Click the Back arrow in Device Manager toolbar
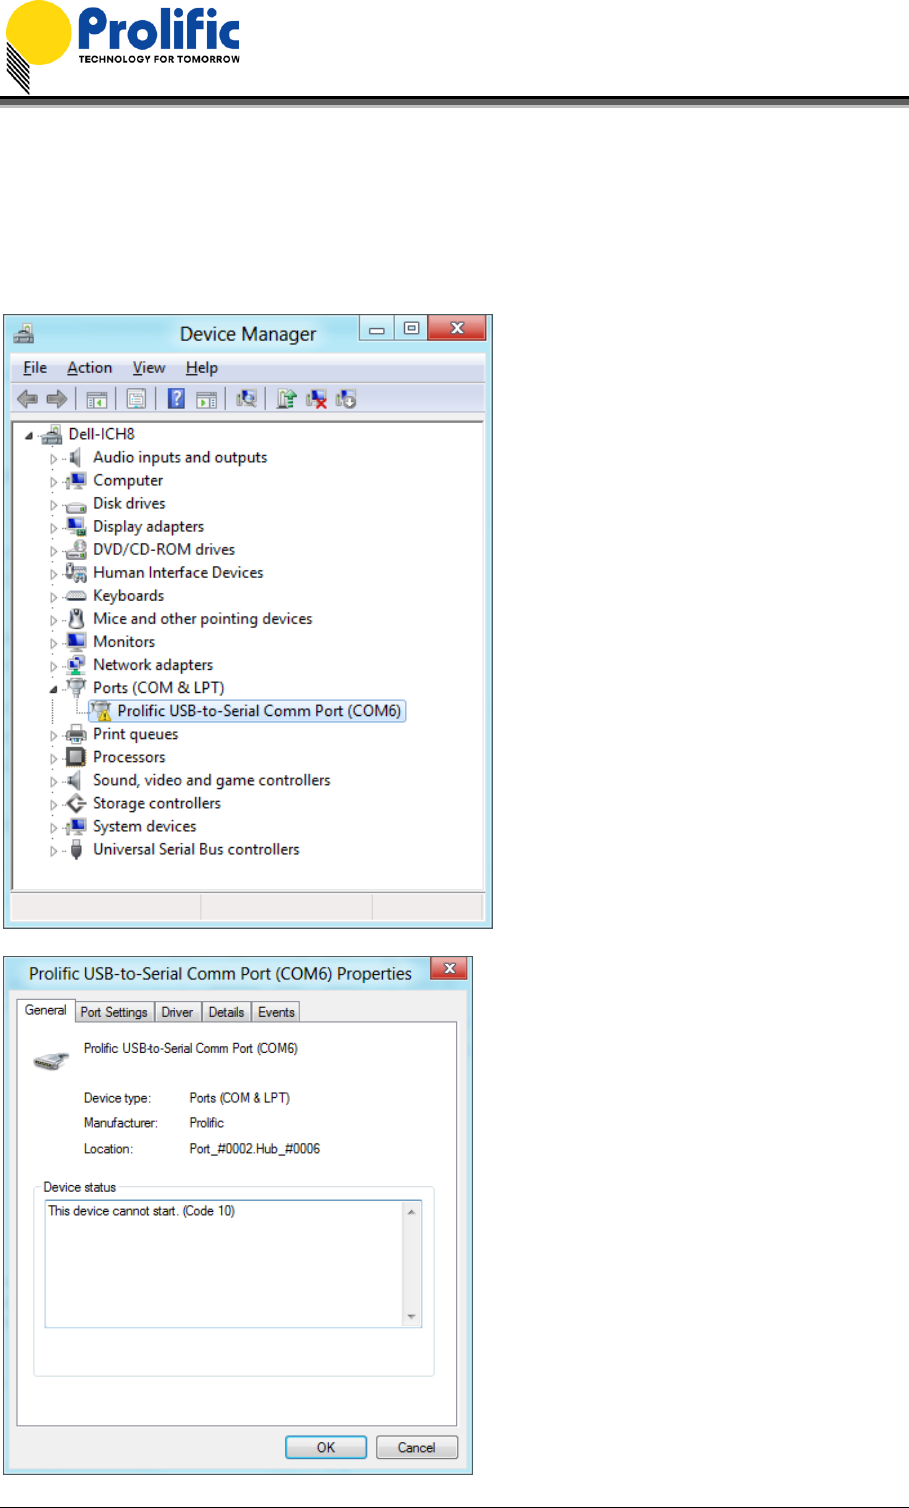 (x=27, y=399)
